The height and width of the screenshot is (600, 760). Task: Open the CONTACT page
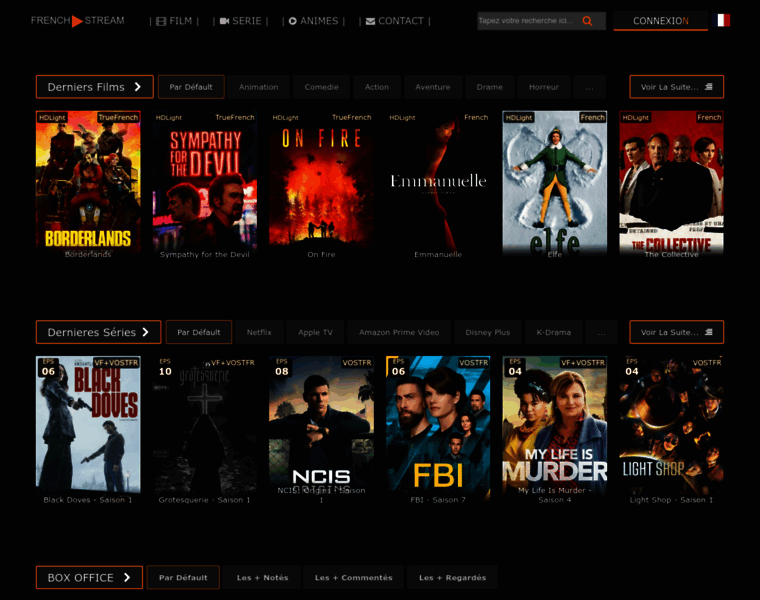coord(395,21)
